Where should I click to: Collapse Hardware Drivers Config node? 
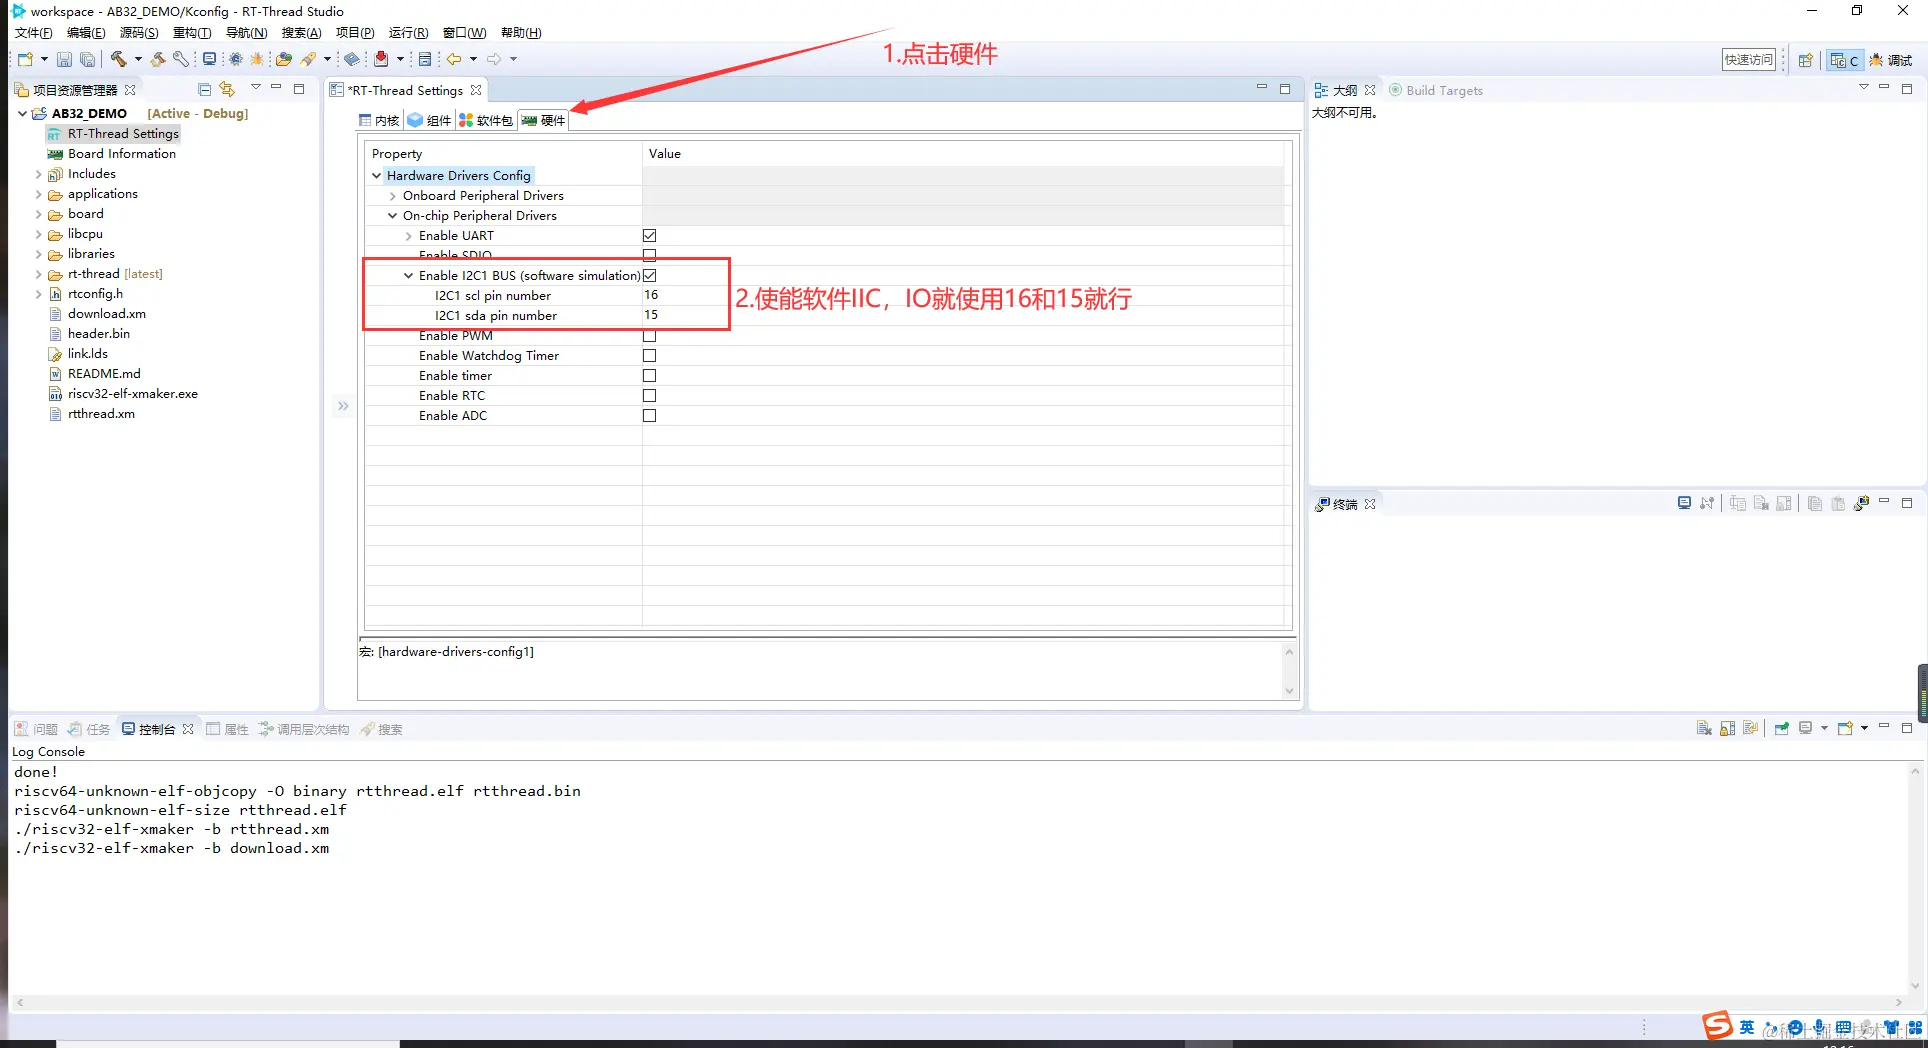(x=377, y=175)
